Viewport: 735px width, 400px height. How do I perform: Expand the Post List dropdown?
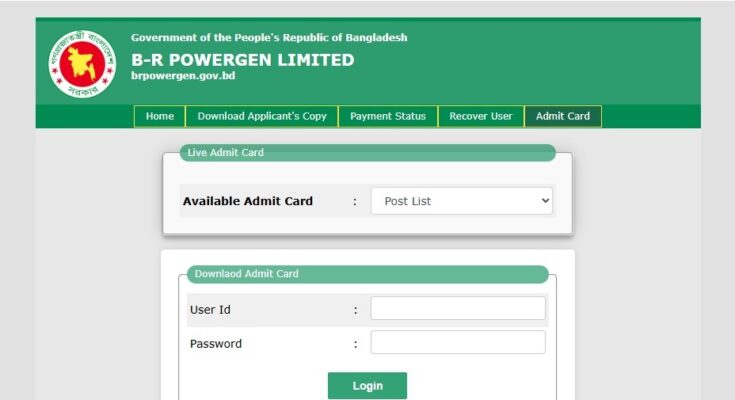[461, 201]
